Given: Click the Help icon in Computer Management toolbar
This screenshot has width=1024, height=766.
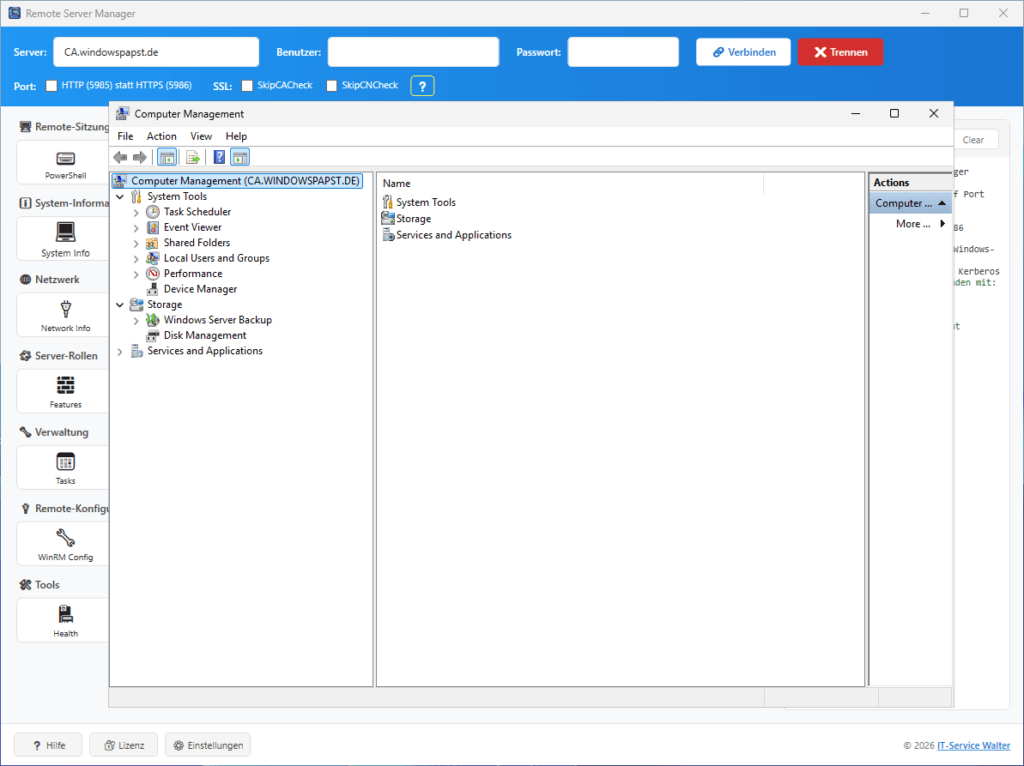Looking at the screenshot, I should point(219,157).
